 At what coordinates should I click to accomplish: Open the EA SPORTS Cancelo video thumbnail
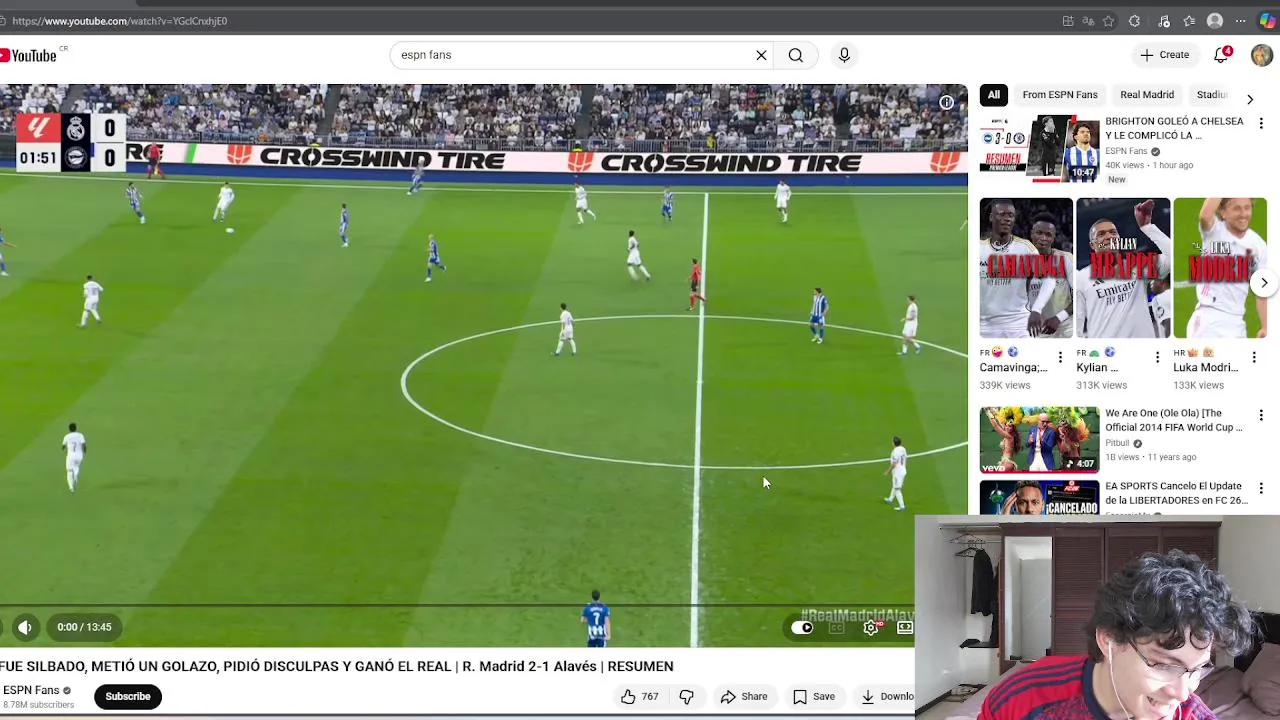(1039, 497)
